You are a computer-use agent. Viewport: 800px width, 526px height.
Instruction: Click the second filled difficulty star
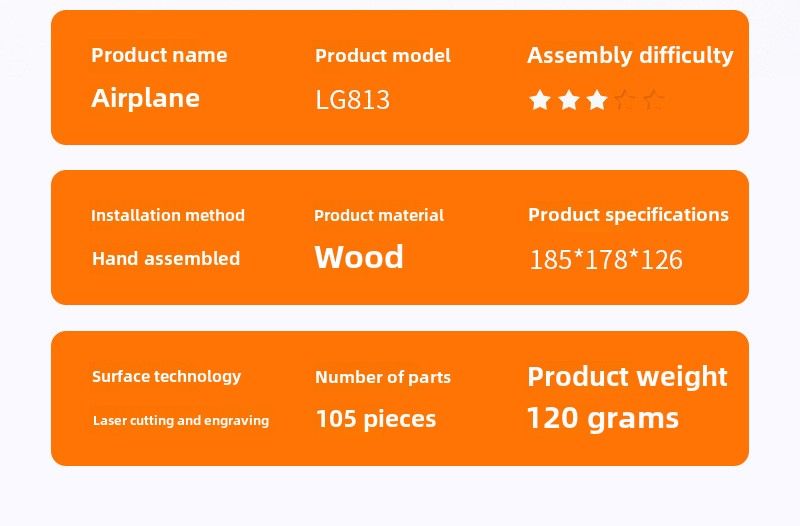(x=569, y=100)
